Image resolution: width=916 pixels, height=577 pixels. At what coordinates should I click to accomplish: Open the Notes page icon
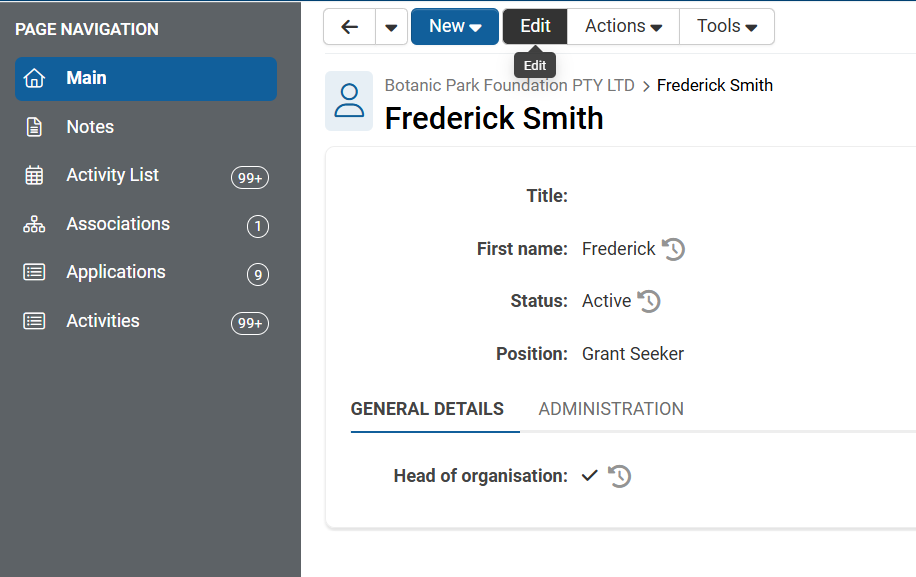click(x=35, y=127)
